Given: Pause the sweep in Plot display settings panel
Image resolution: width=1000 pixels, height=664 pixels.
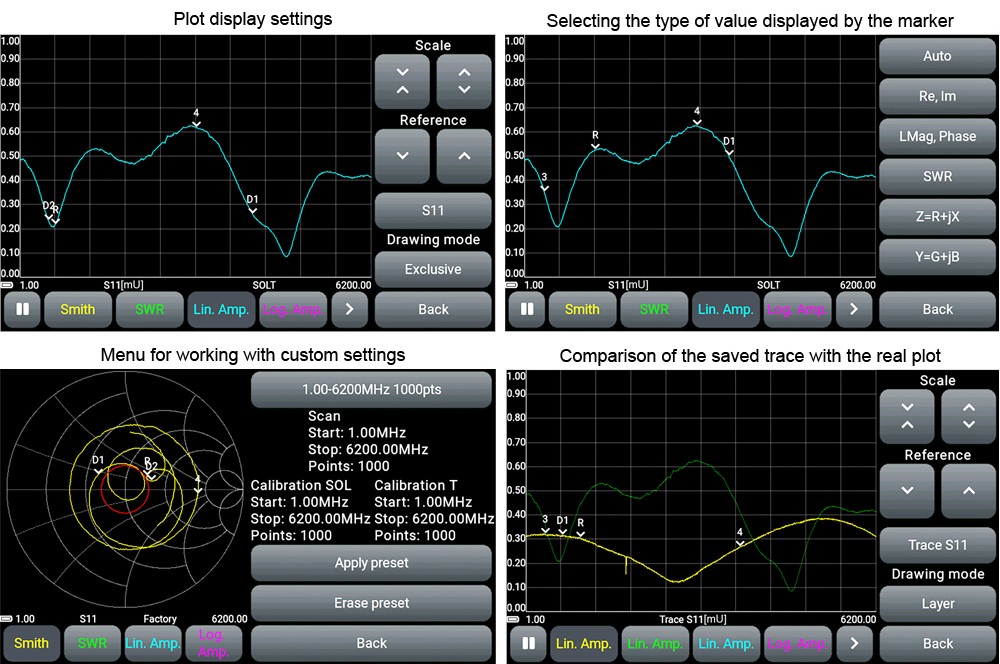Looking at the screenshot, I should point(22,310).
